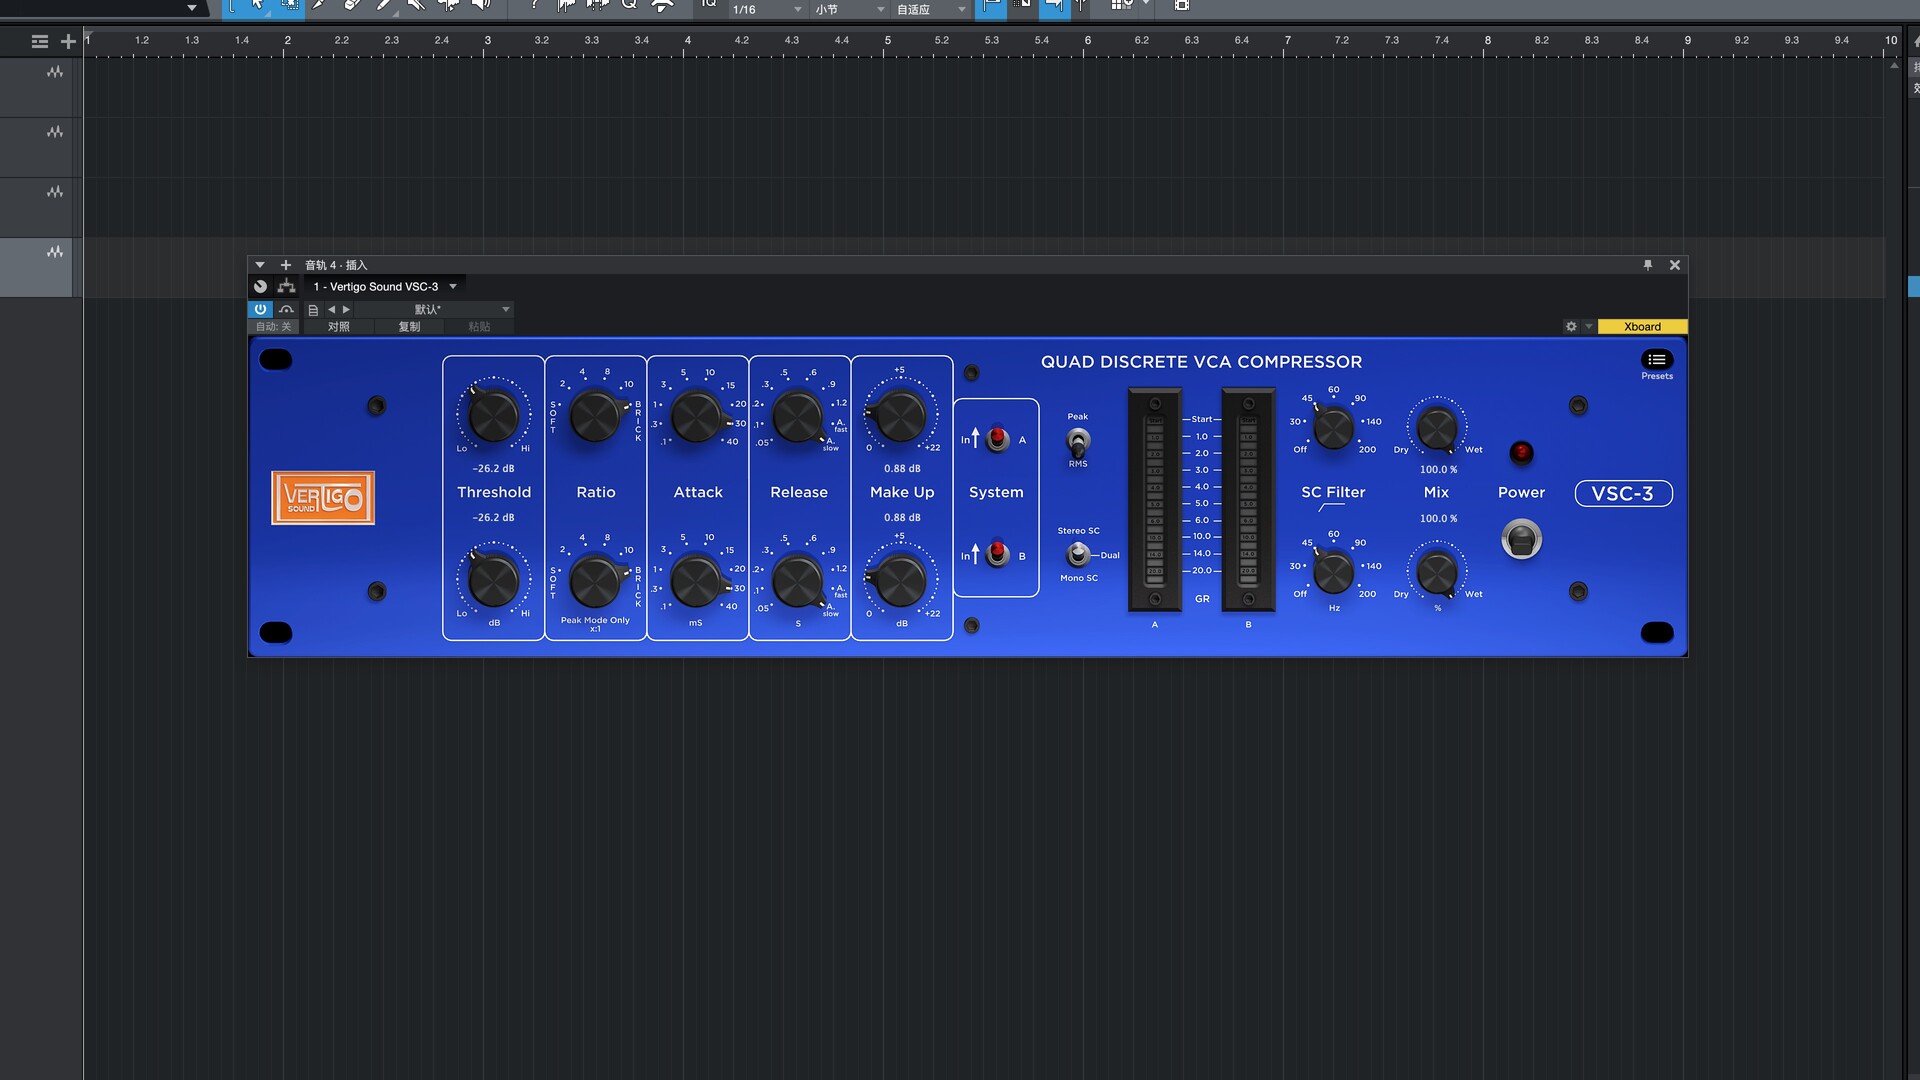Screen dimensions: 1920x1080
Task: Click the 粘贴 paste button
Action: point(479,327)
